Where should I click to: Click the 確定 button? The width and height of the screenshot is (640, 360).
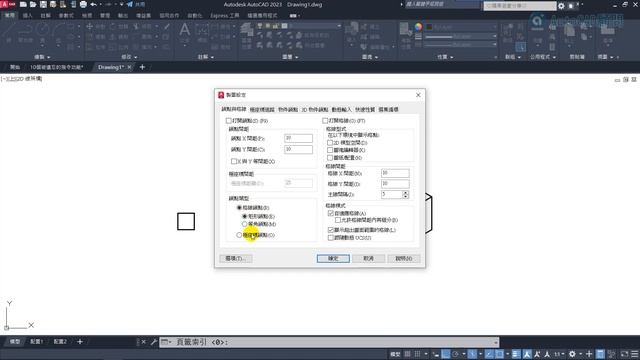pos(333,258)
